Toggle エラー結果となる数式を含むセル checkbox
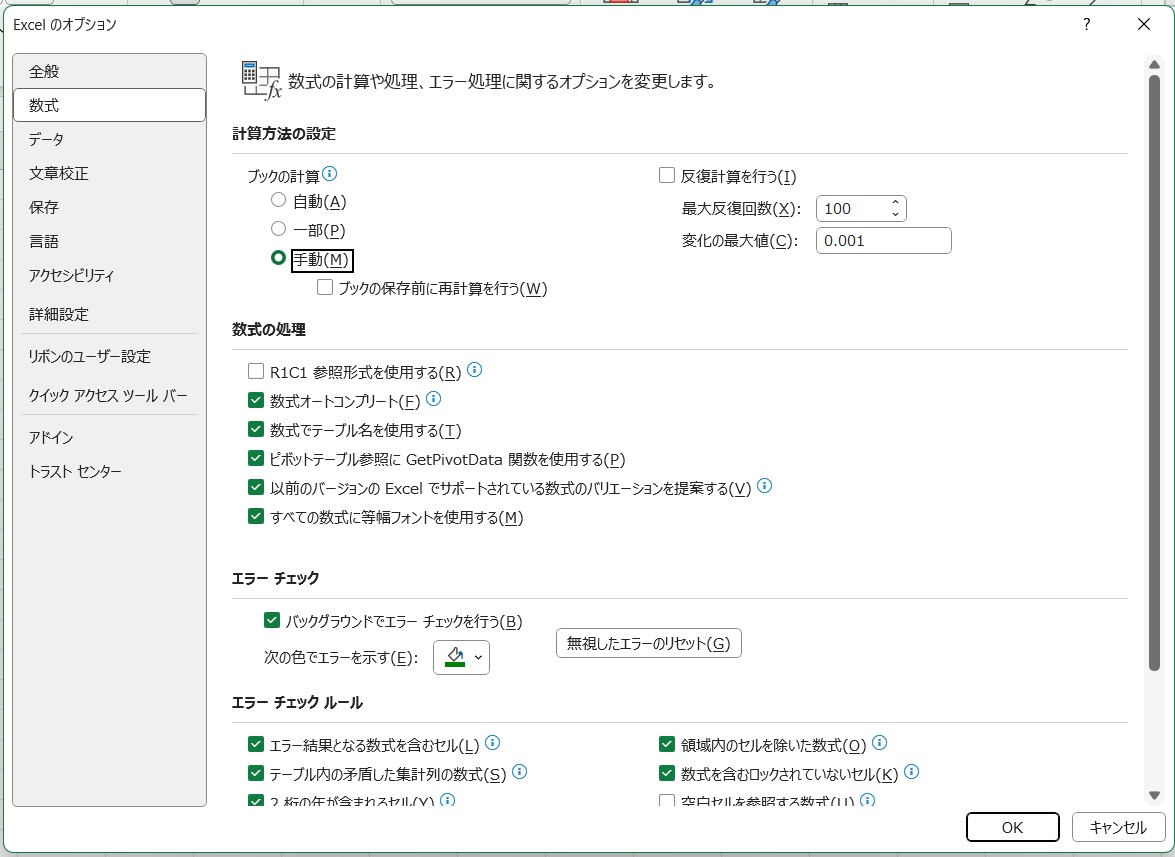This screenshot has height=857, width=1175. (x=256, y=744)
